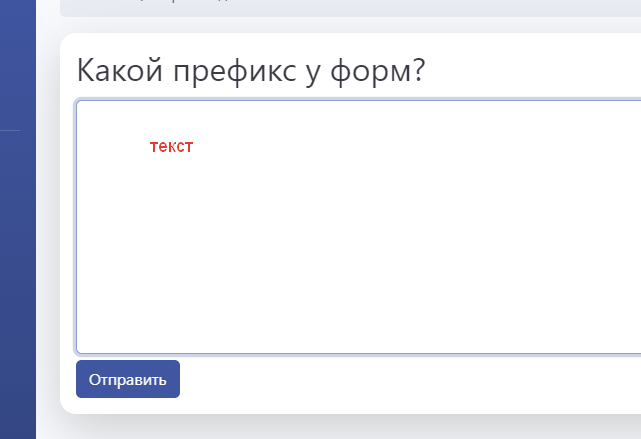This screenshot has height=439, width=641.
Task: Click the Отправить submit button
Action: [x=128, y=379]
